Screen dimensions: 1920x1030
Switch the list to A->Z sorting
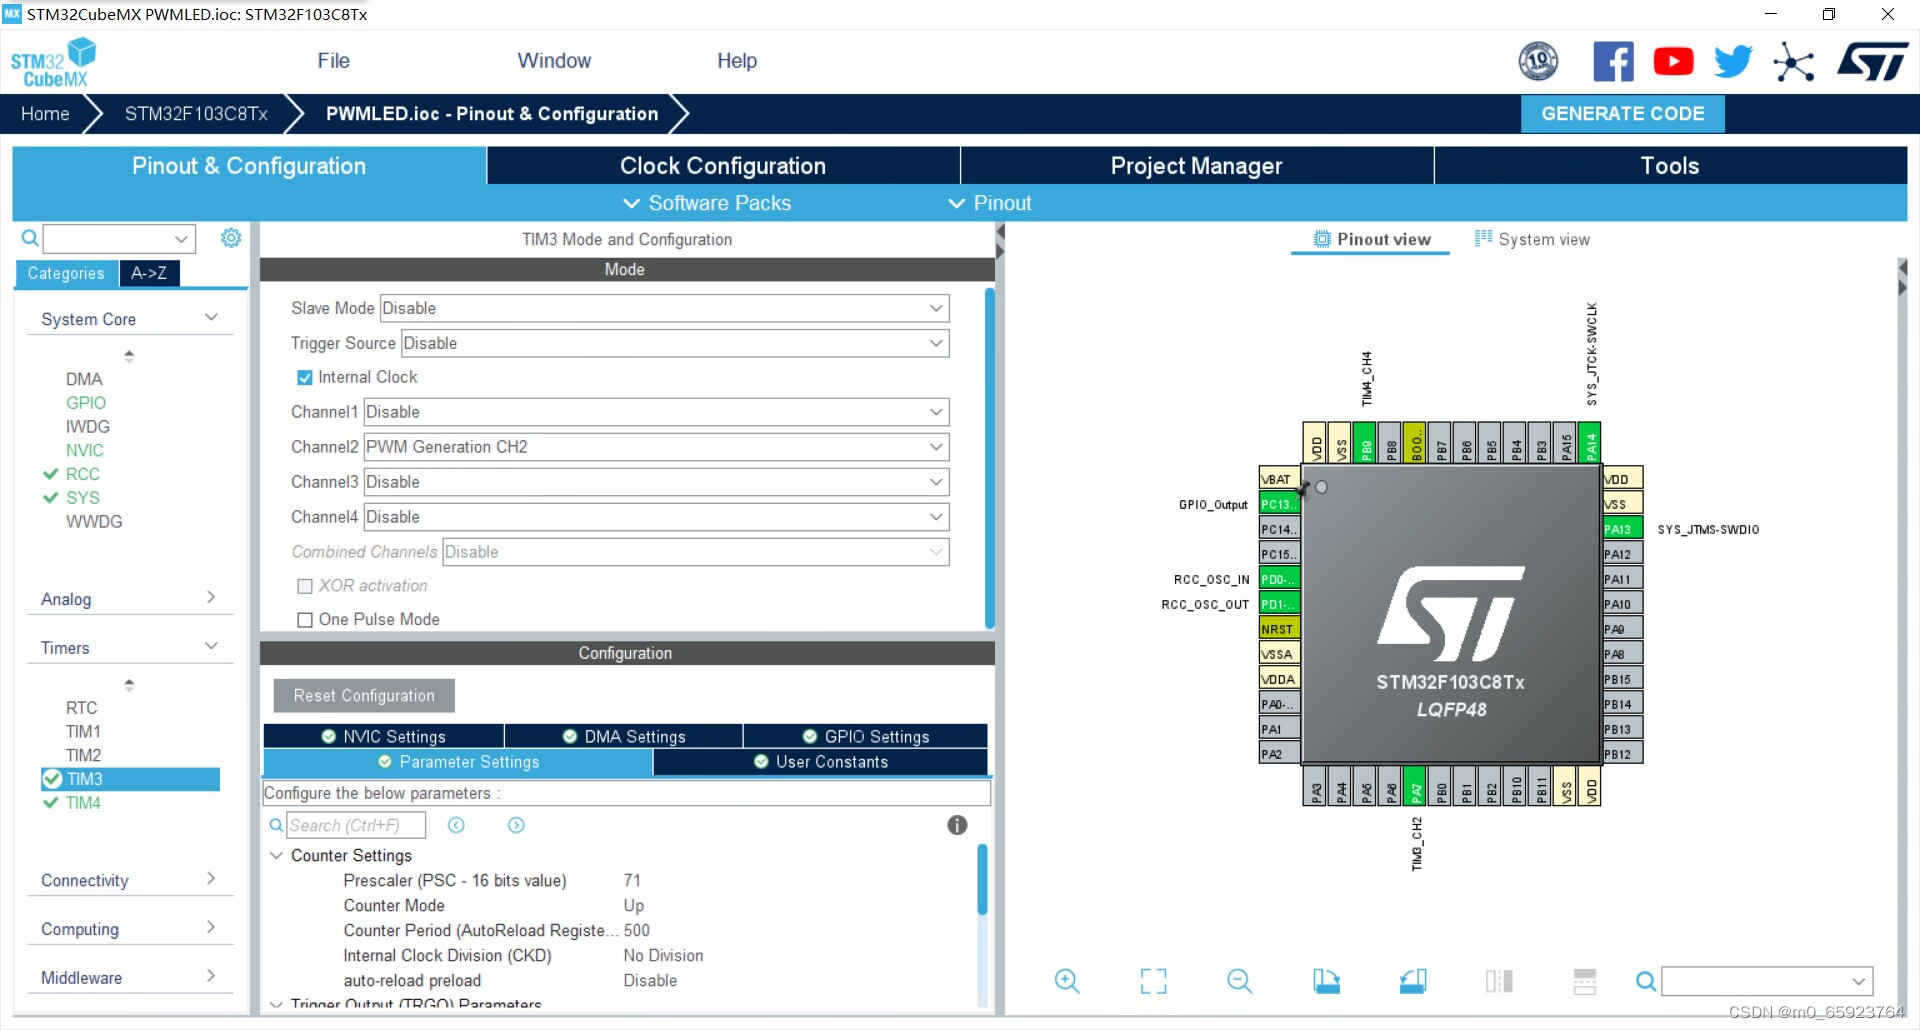click(x=149, y=273)
